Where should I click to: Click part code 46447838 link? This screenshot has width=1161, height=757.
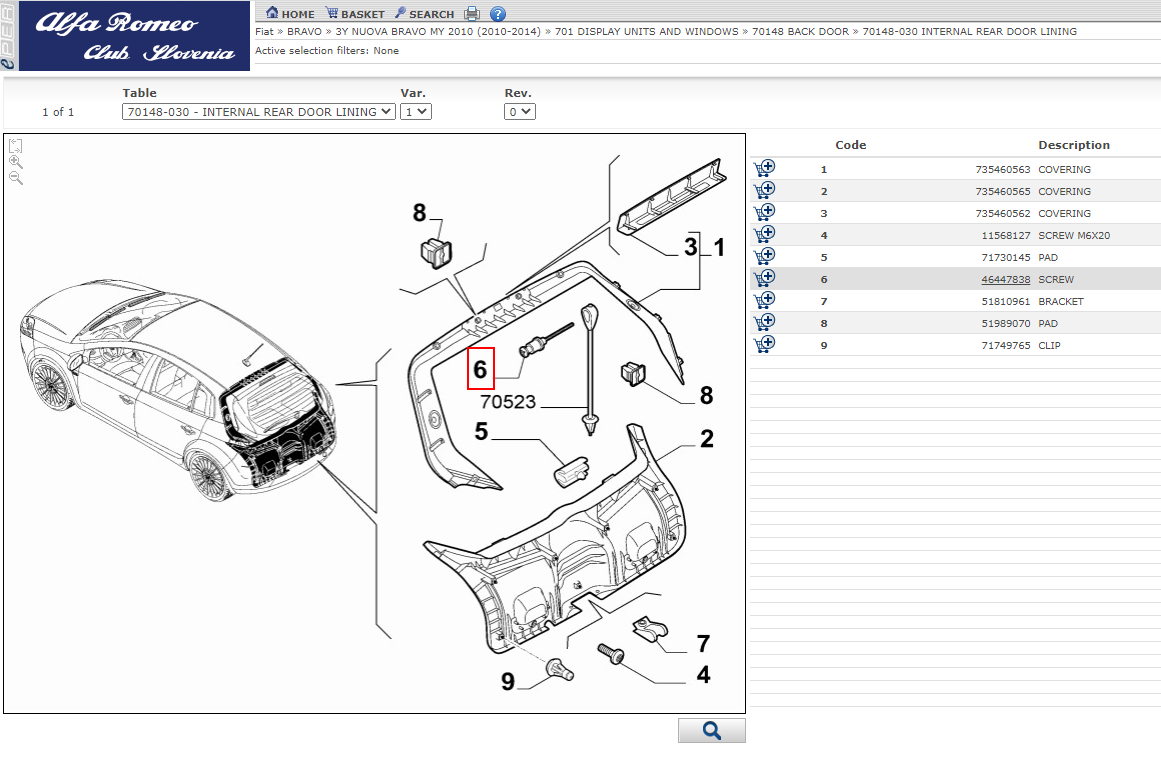point(1005,280)
